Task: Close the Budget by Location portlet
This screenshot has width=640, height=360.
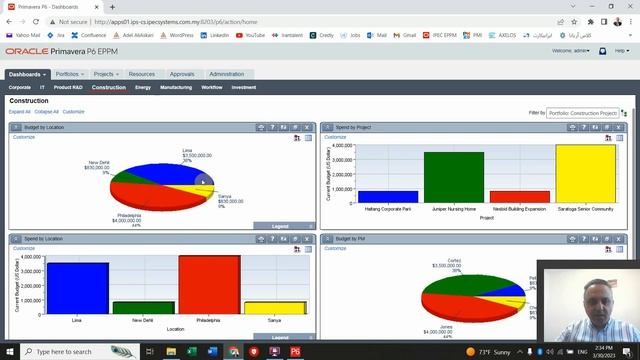Action: click(307, 127)
